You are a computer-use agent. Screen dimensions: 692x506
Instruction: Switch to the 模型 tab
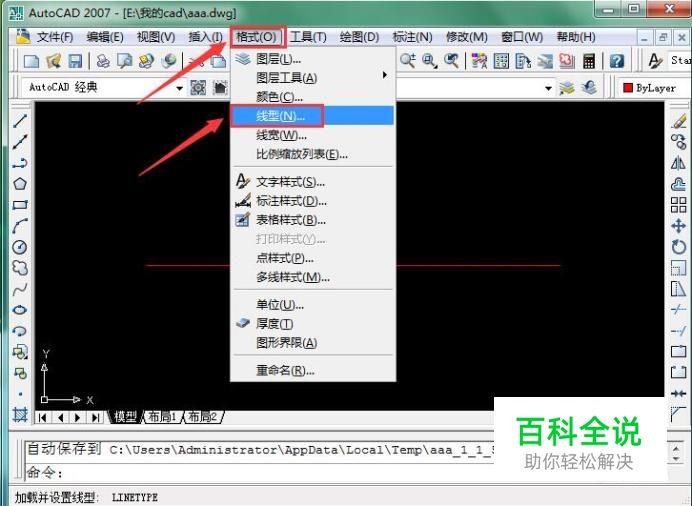click(125, 417)
